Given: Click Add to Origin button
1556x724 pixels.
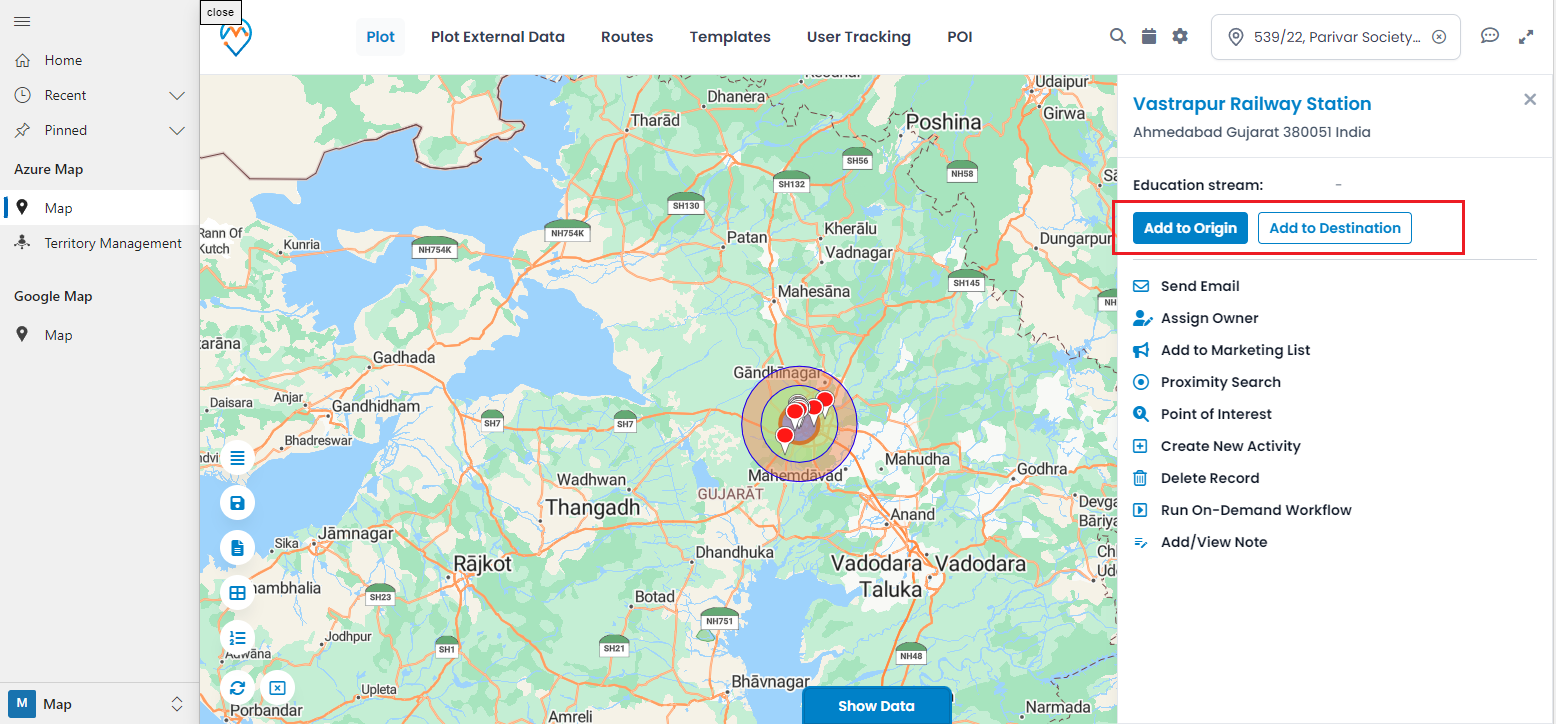Looking at the screenshot, I should click(1190, 228).
